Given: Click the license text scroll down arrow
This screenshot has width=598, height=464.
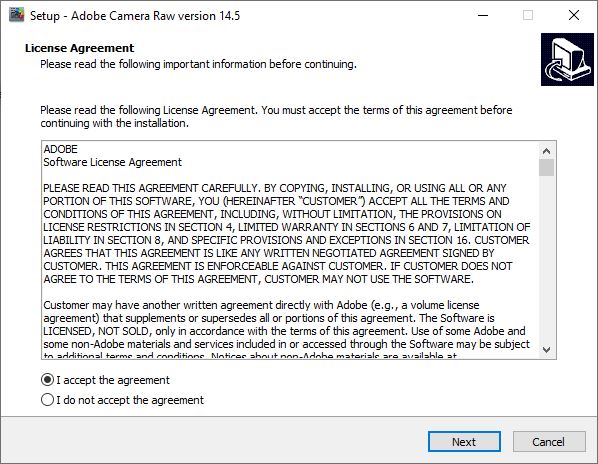Looking at the screenshot, I should tap(547, 349).
